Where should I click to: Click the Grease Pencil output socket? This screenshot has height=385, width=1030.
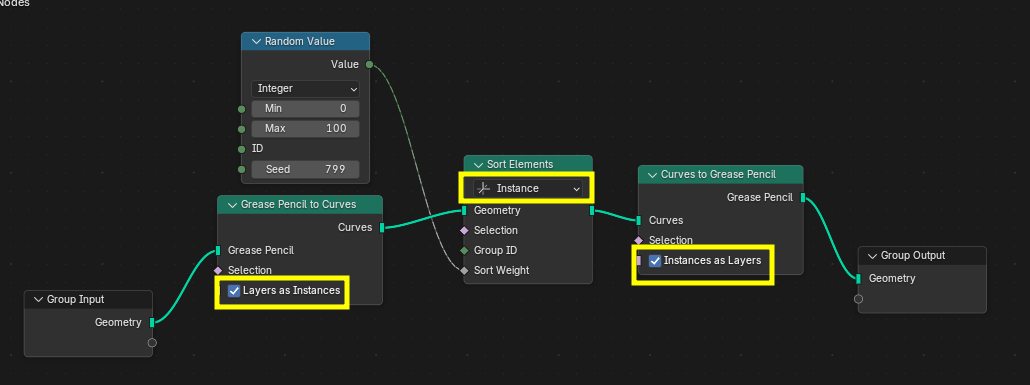click(x=803, y=197)
